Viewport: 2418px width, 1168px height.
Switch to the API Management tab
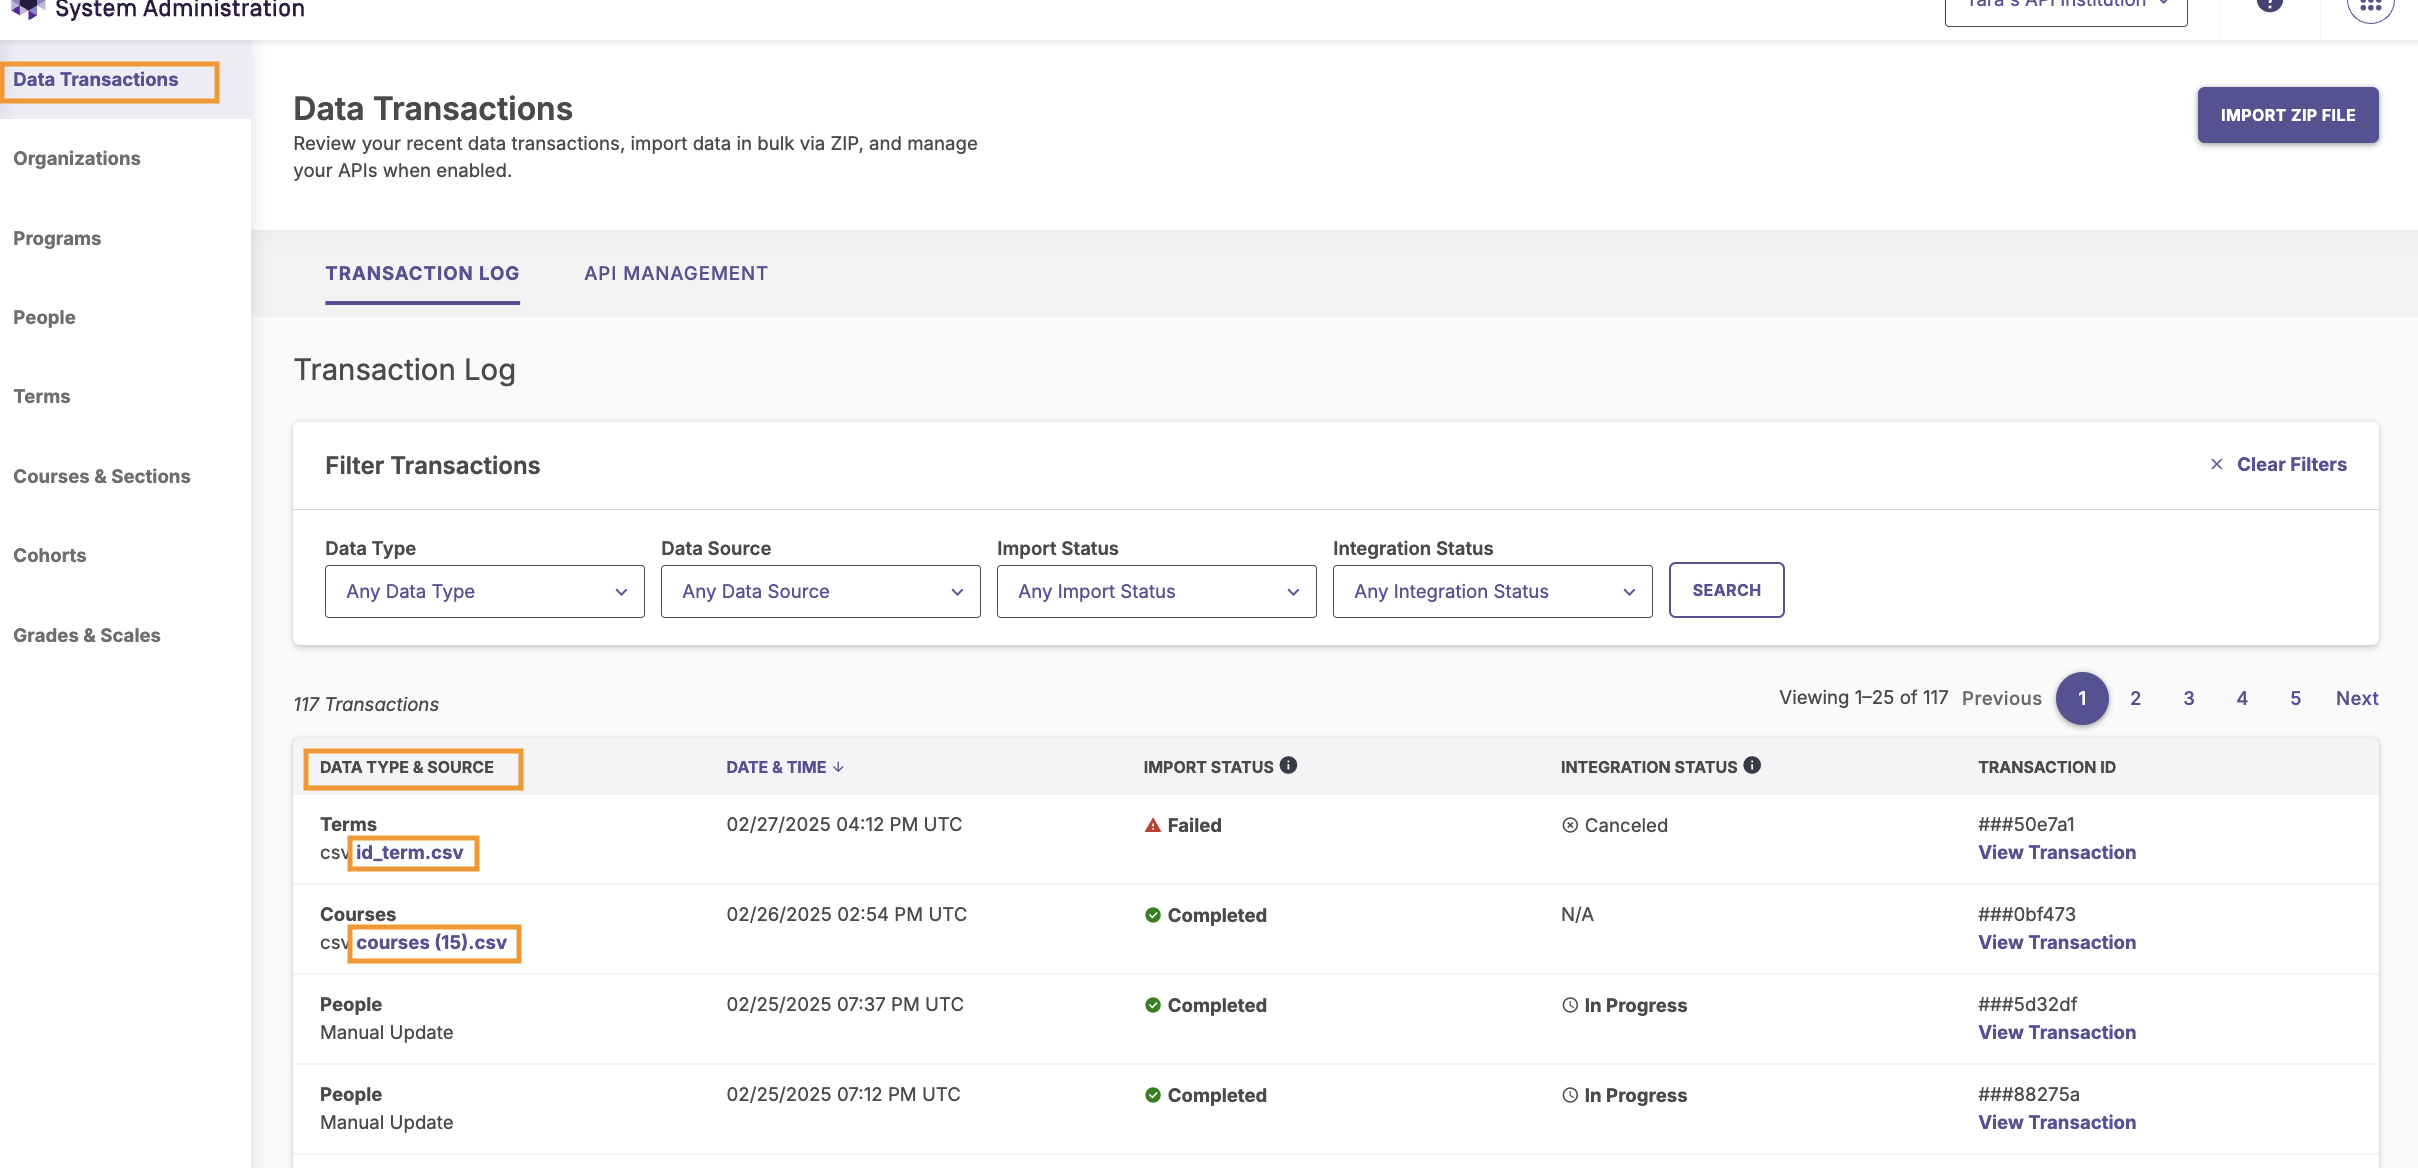pyautogui.click(x=676, y=273)
